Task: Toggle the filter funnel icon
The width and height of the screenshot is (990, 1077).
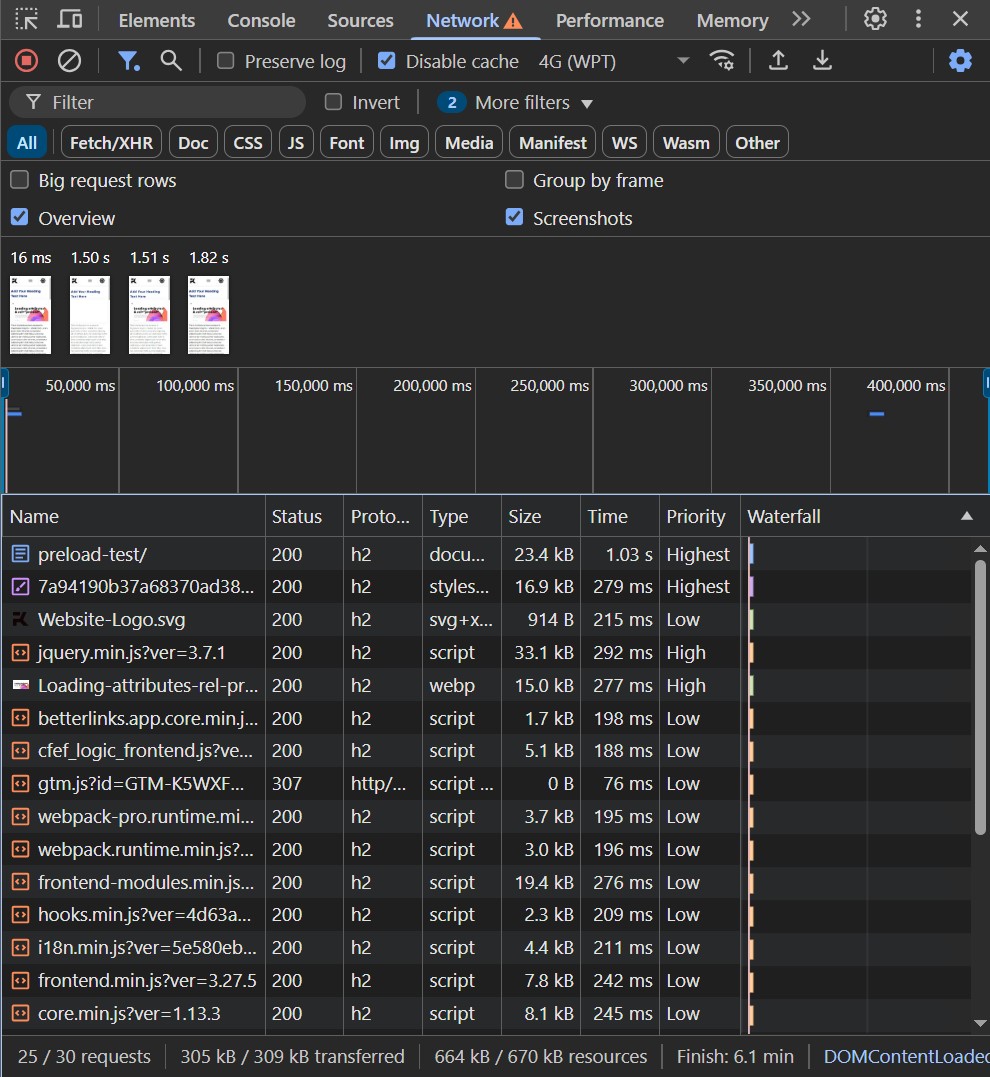Action: point(128,61)
